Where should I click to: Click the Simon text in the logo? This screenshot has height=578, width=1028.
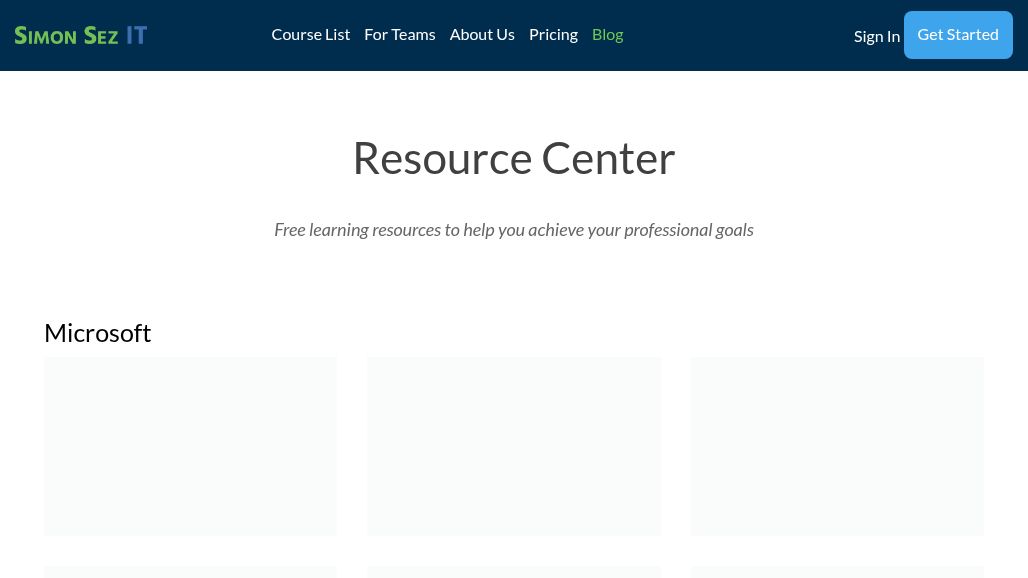(x=47, y=35)
